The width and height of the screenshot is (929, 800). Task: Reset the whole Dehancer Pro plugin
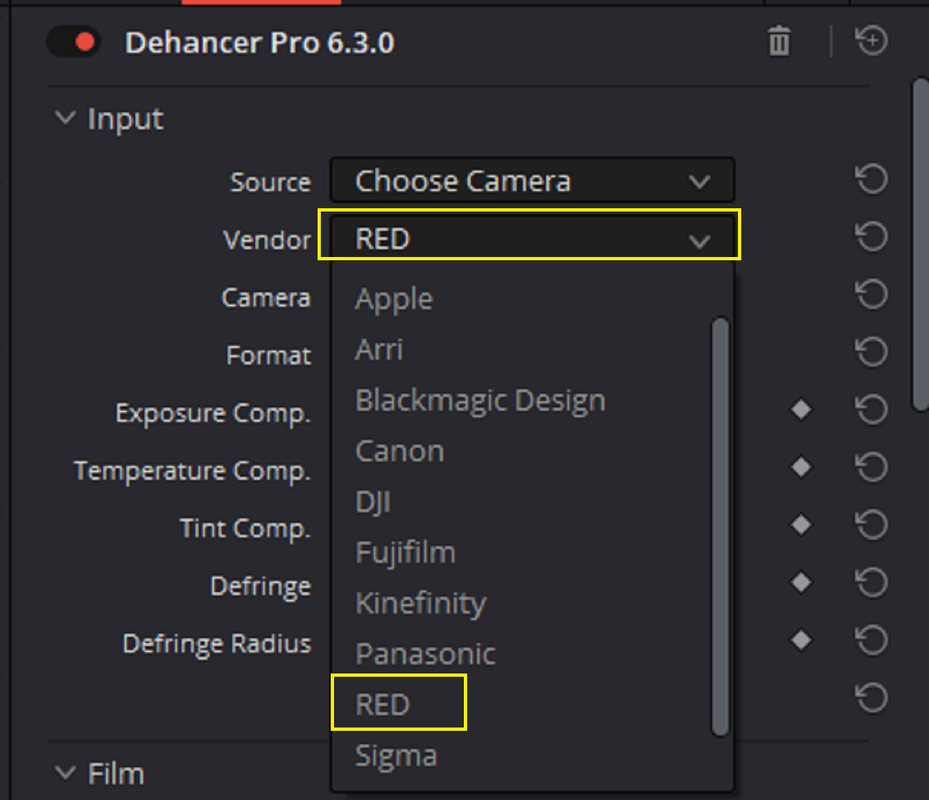(x=872, y=41)
